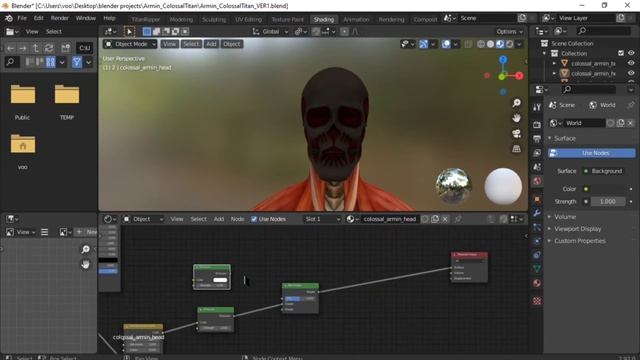Switch perspective/orthographic grid icon in viewport

point(517,149)
